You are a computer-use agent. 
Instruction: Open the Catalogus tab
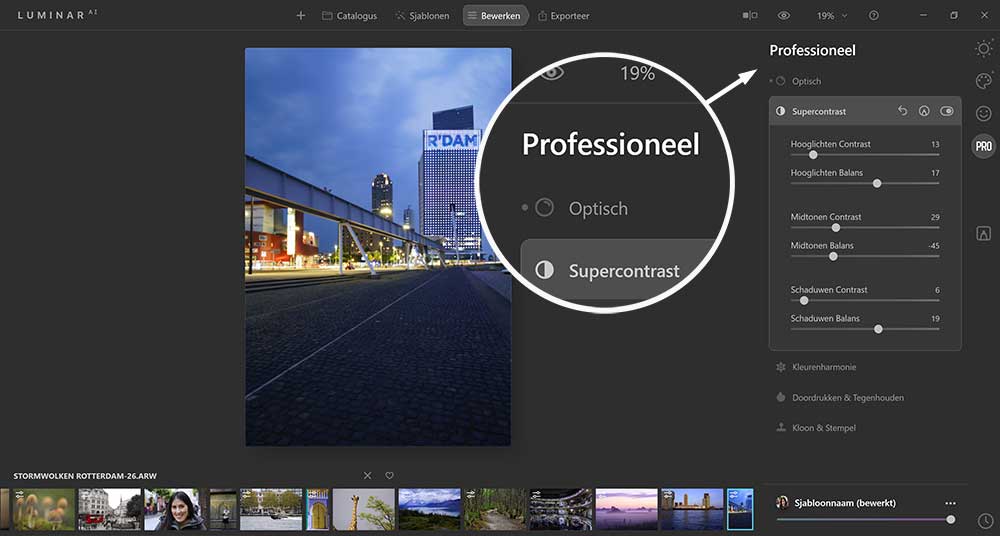point(349,15)
